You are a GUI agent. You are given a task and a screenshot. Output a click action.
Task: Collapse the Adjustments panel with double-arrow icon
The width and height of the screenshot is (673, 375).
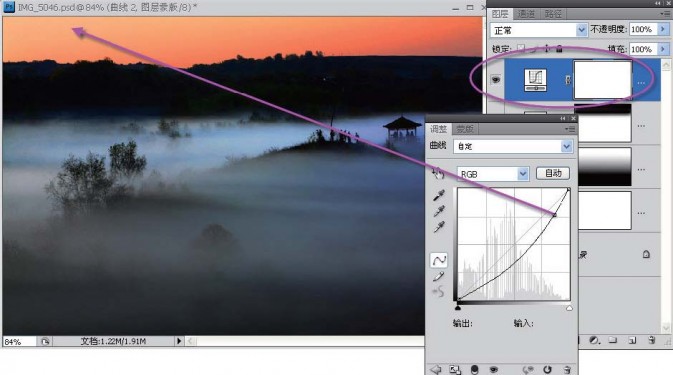tap(563, 118)
